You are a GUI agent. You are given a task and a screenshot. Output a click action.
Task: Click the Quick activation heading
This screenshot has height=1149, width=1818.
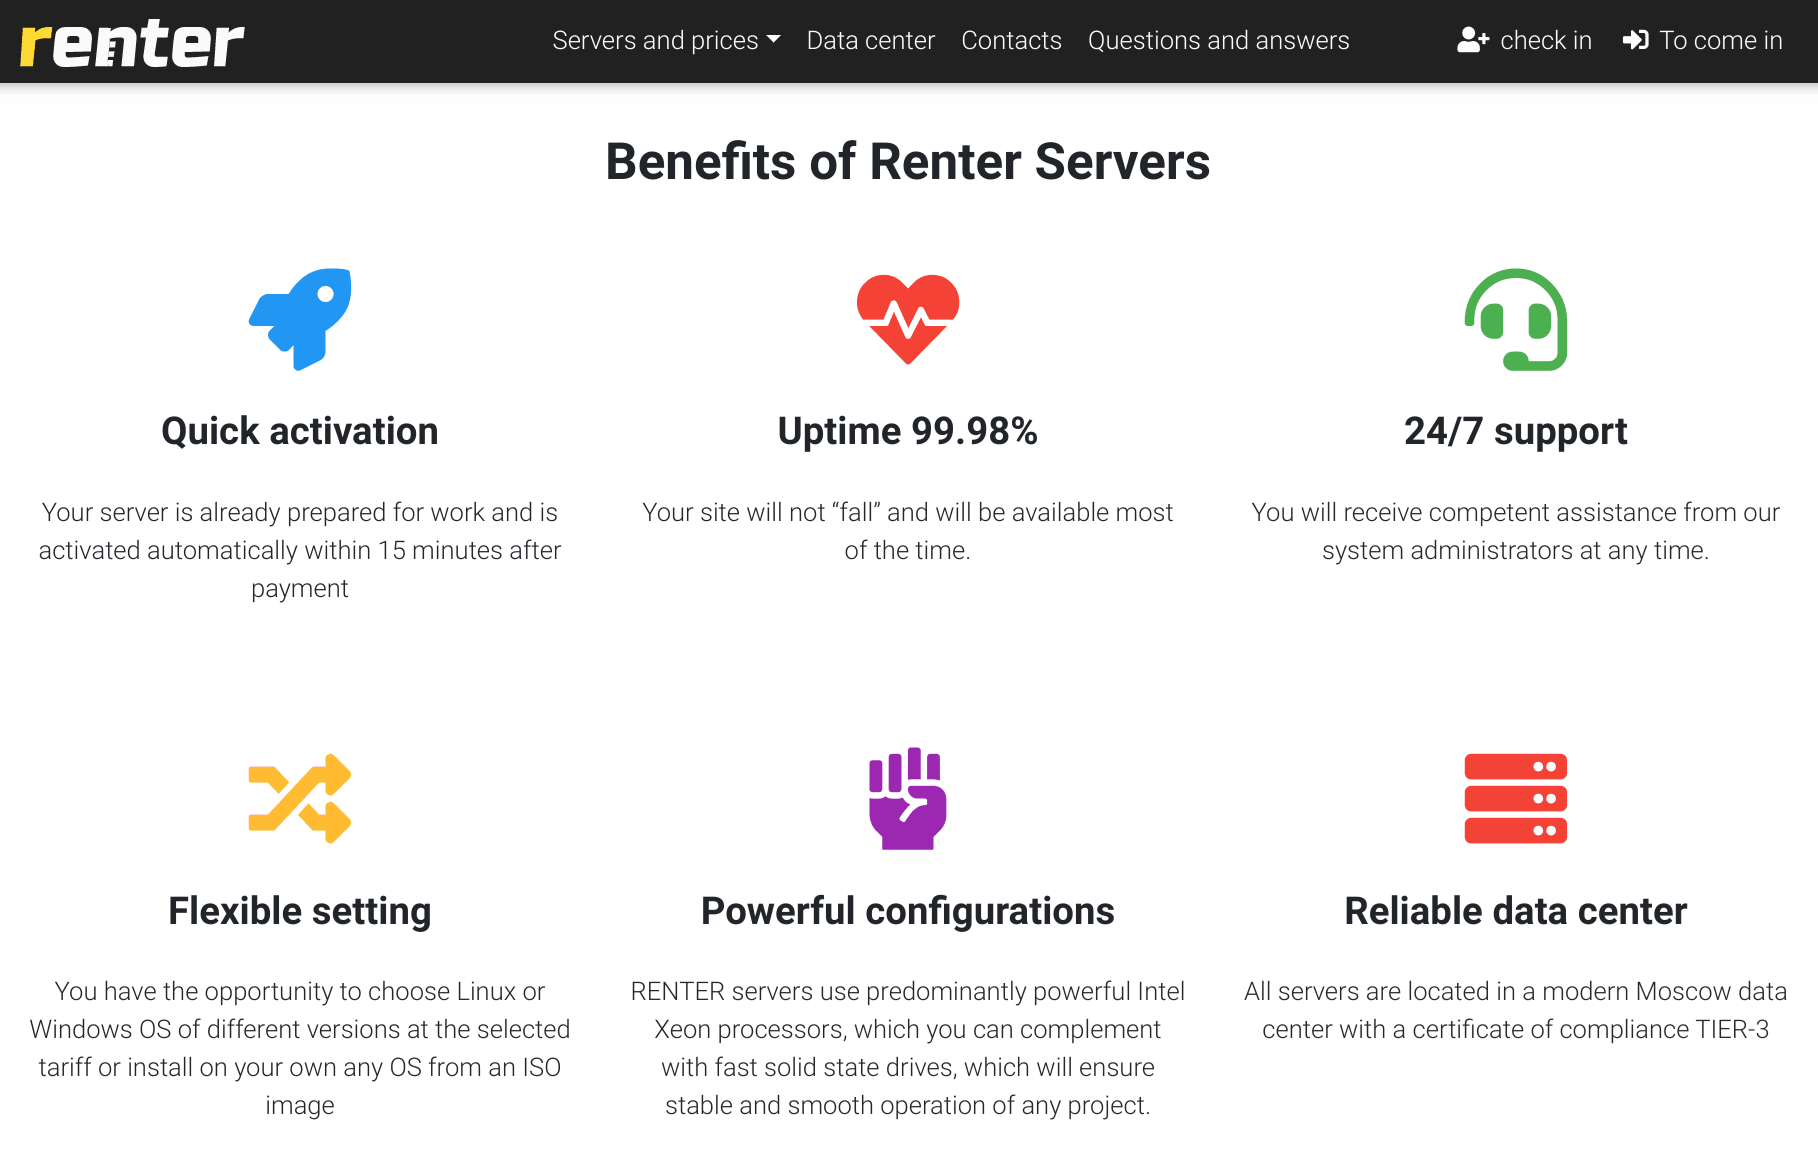(300, 431)
